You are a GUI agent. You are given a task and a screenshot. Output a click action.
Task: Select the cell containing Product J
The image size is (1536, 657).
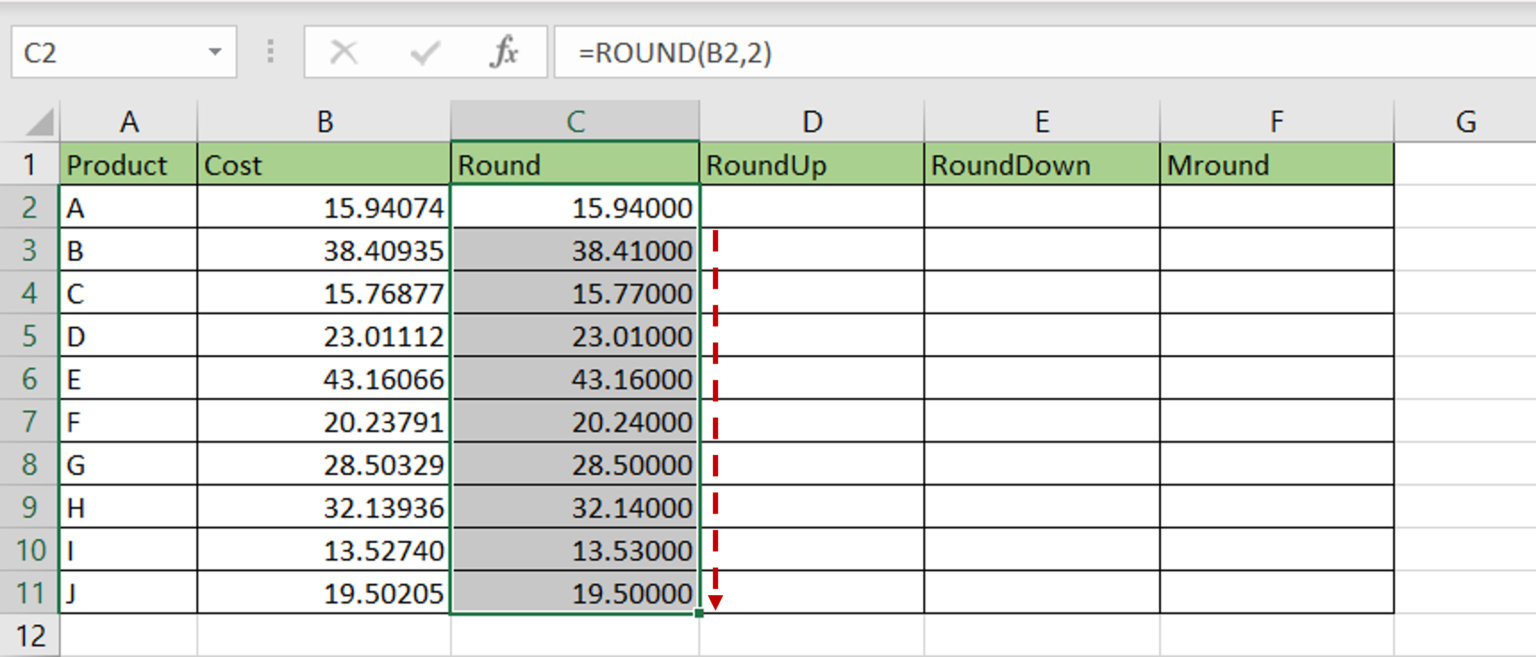(128, 593)
